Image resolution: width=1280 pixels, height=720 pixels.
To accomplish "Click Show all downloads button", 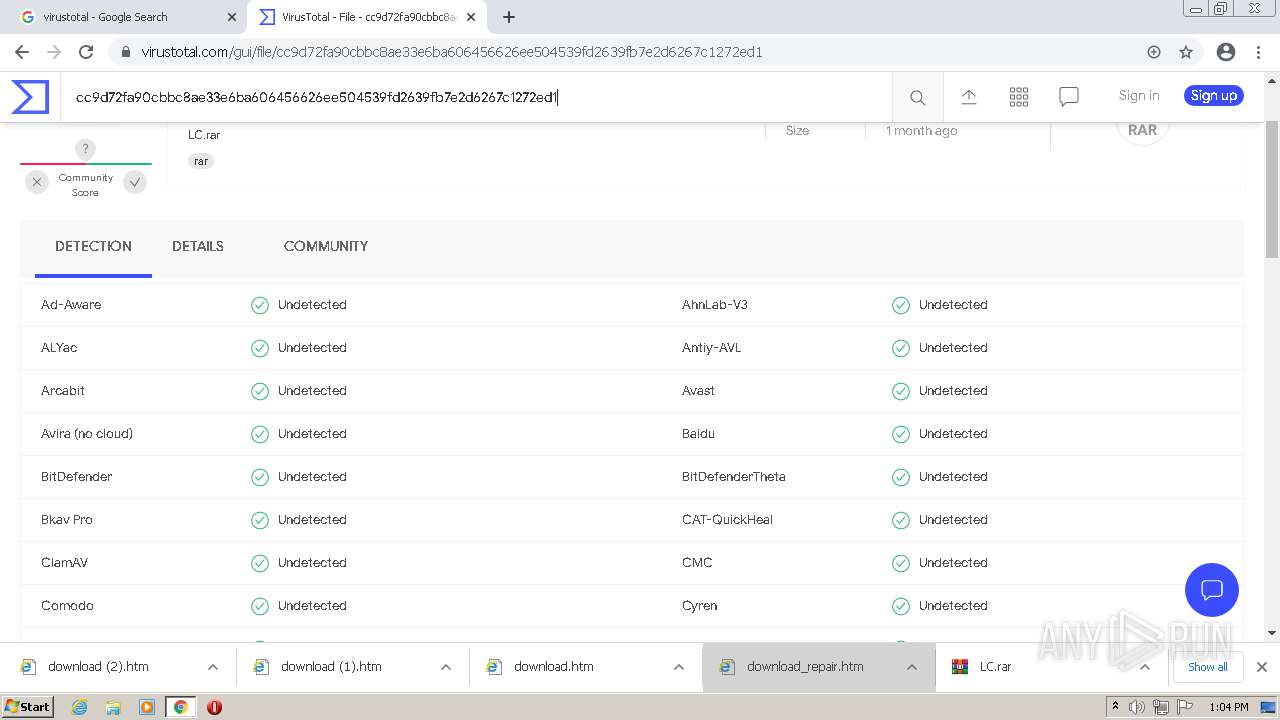I will tap(1208, 667).
